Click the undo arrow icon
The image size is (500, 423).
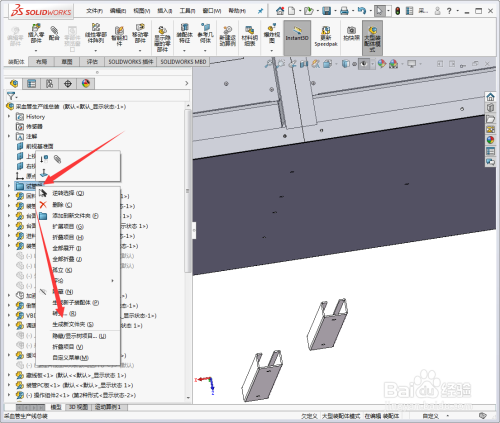click(362, 11)
